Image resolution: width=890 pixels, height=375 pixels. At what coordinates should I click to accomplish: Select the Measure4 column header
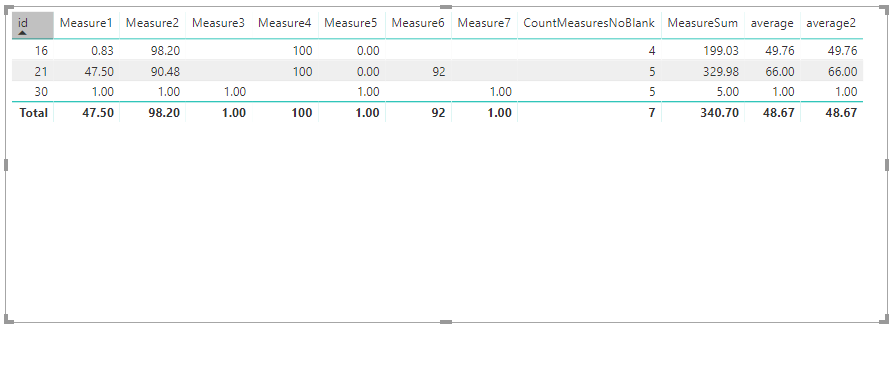point(285,23)
